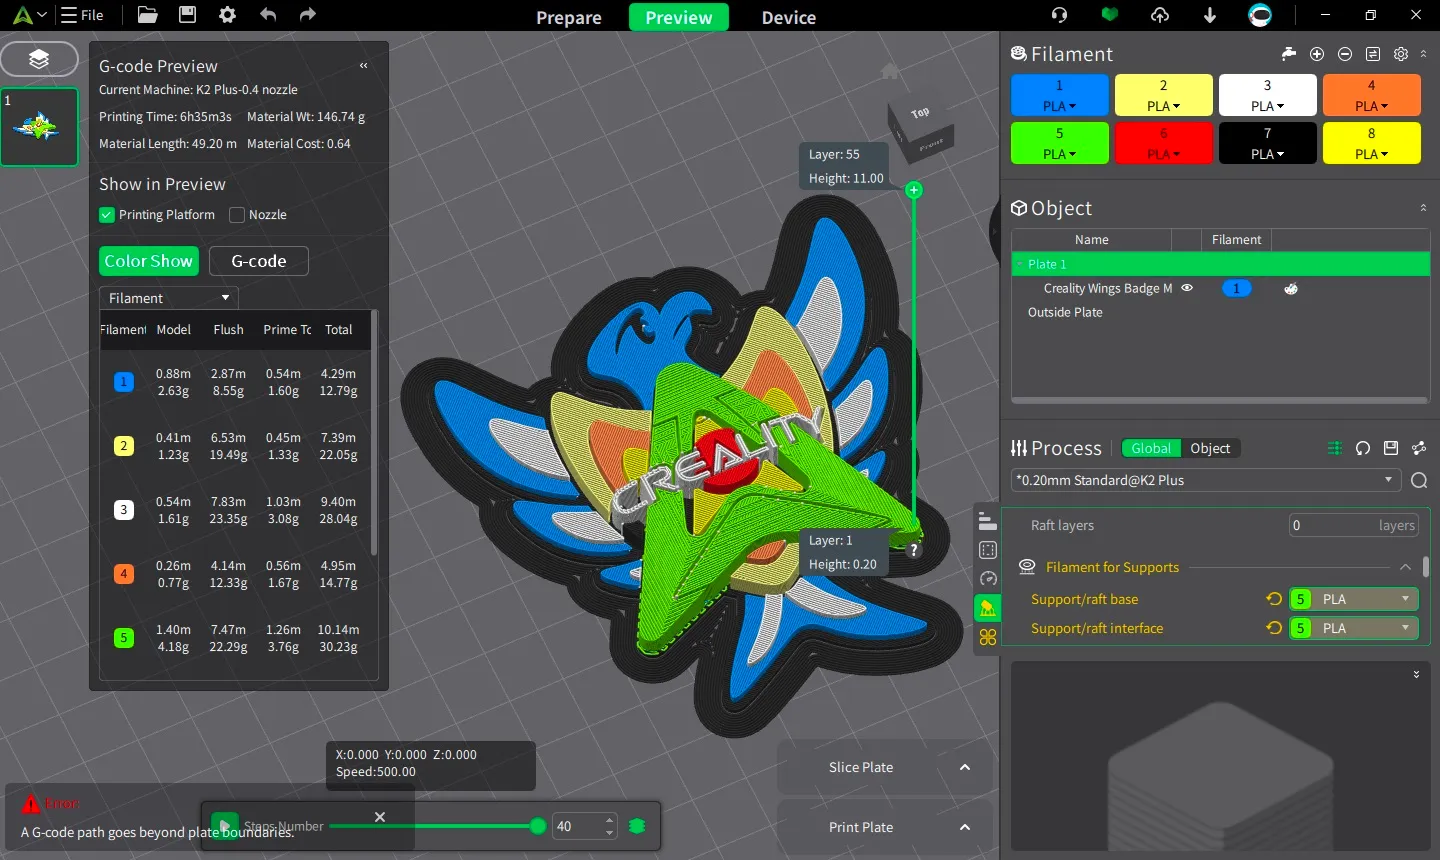Dismiss the error message with X
Viewport: 1440px width, 860px height.
tap(380, 817)
